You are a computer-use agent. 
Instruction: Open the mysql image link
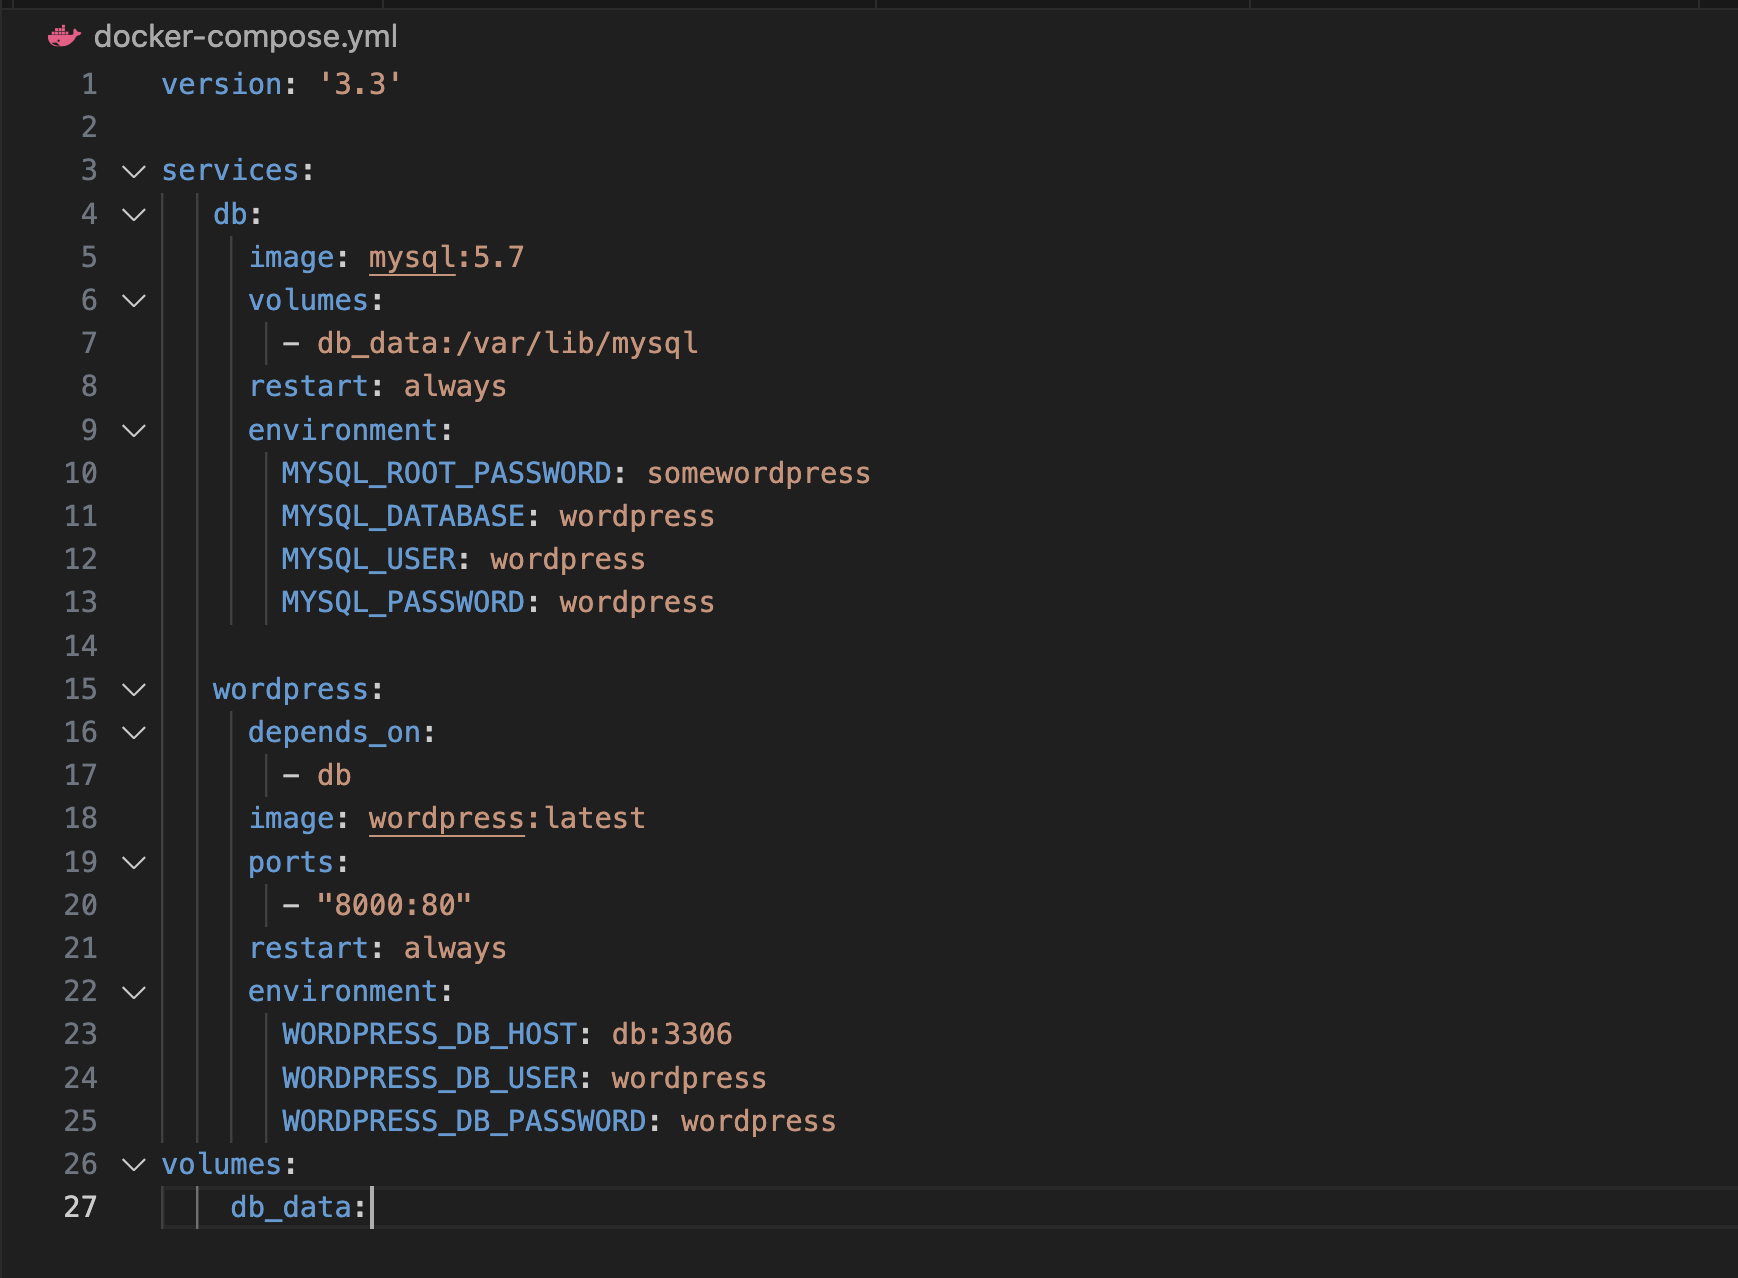coord(412,258)
